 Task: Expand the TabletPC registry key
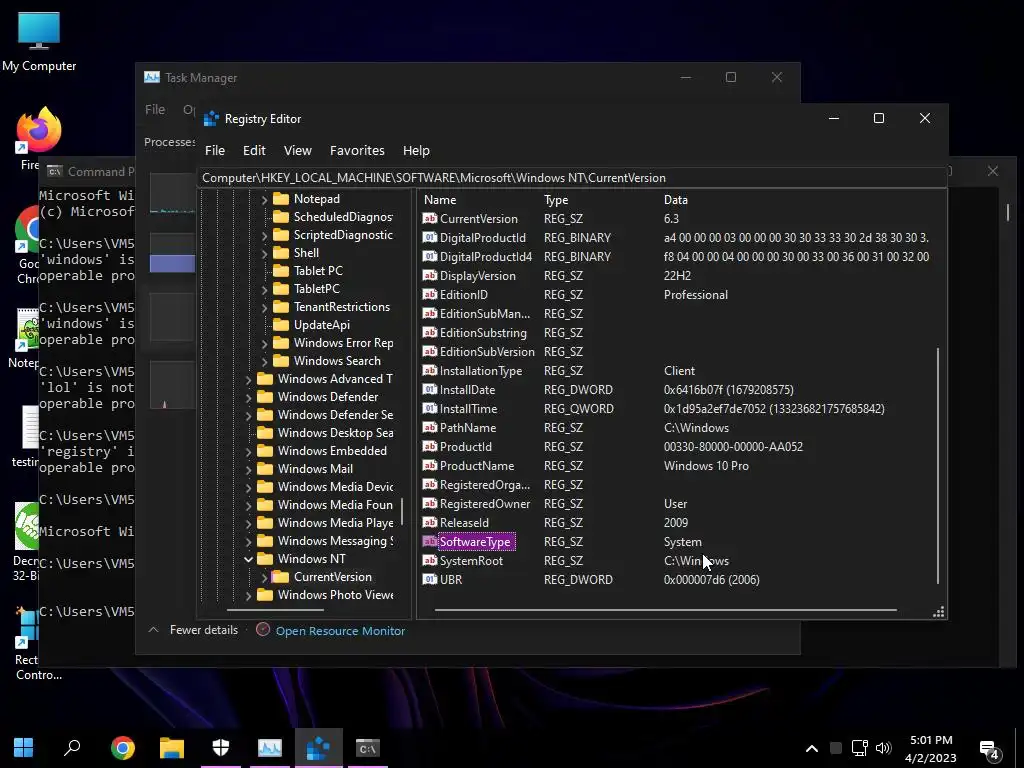pyautogui.click(x=264, y=289)
